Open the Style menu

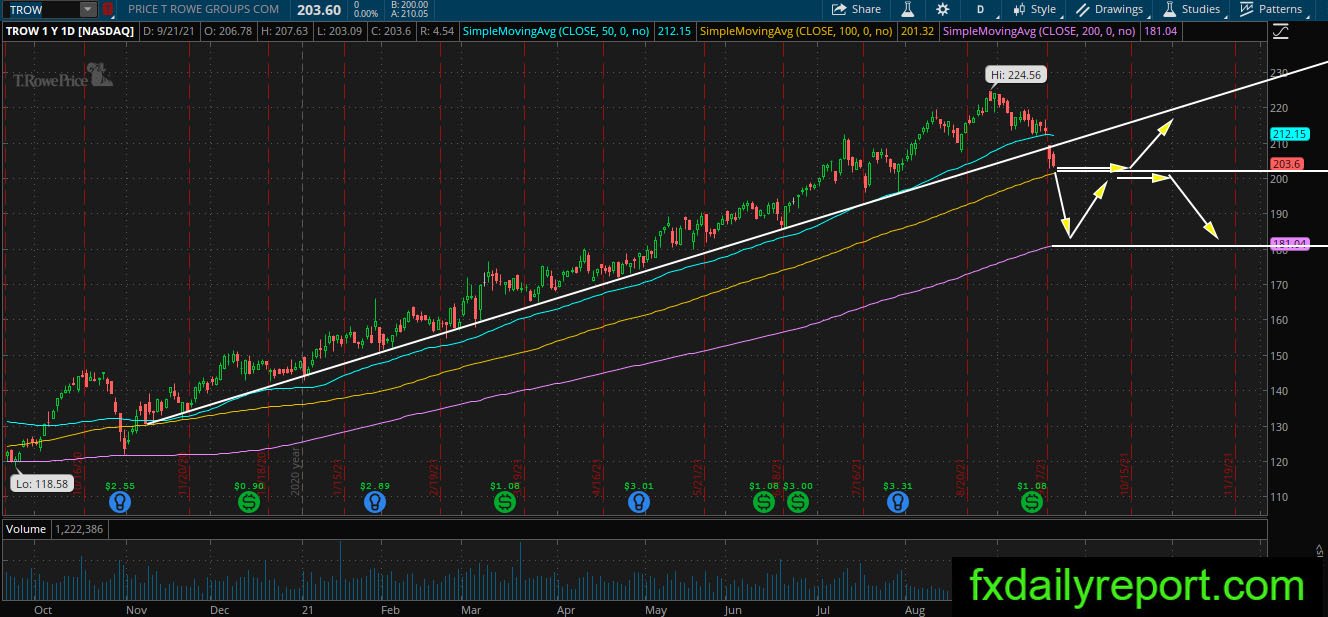1034,9
